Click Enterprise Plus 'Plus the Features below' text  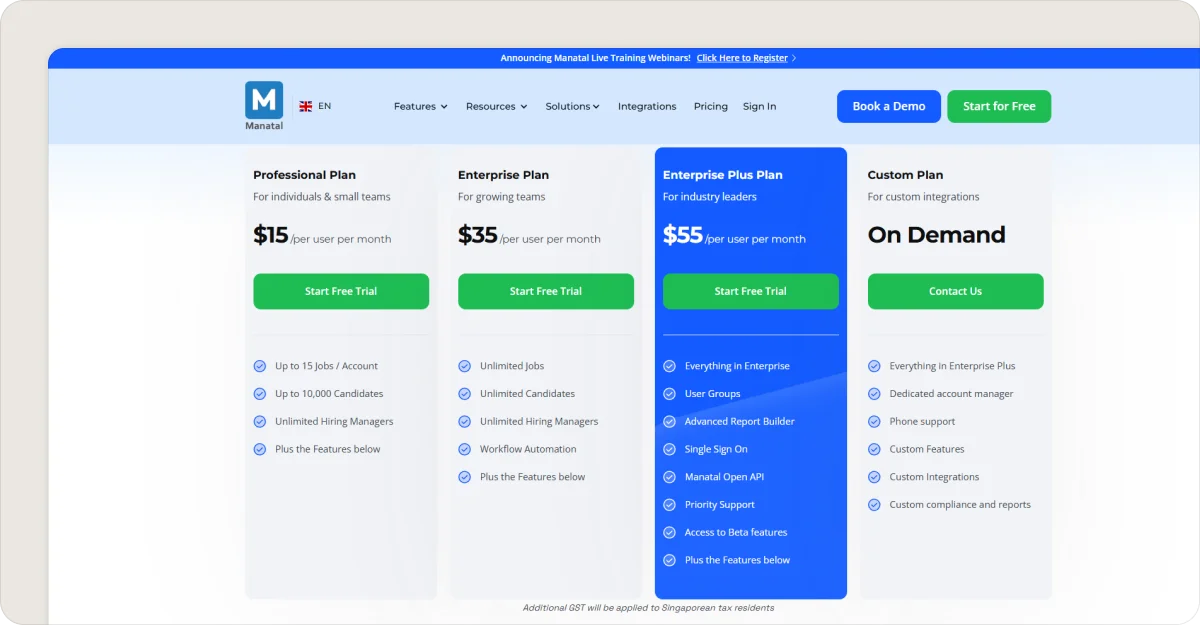(737, 560)
